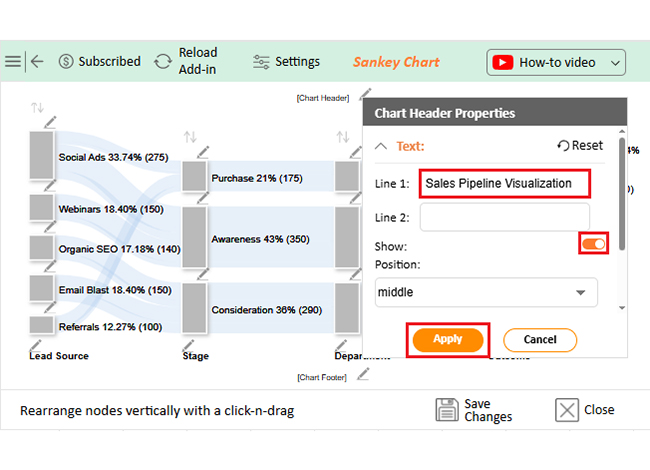Click the properties panel vertical scrollbar

[x=621, y=194]
